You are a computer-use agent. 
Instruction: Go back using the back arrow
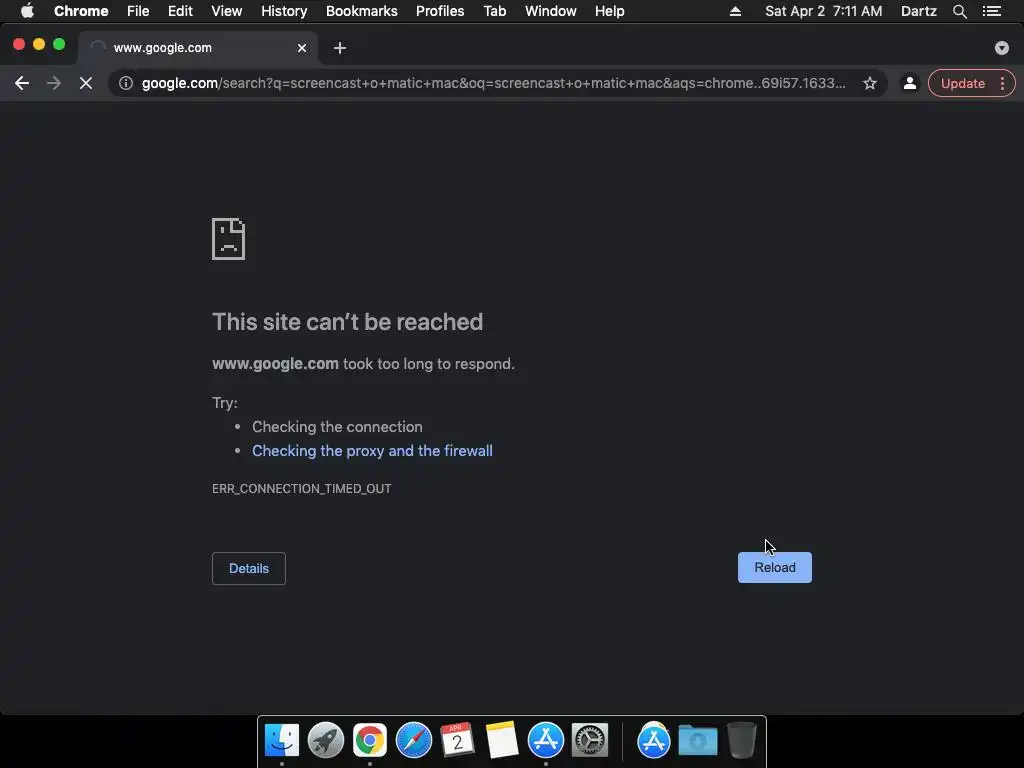click(22, 83)
